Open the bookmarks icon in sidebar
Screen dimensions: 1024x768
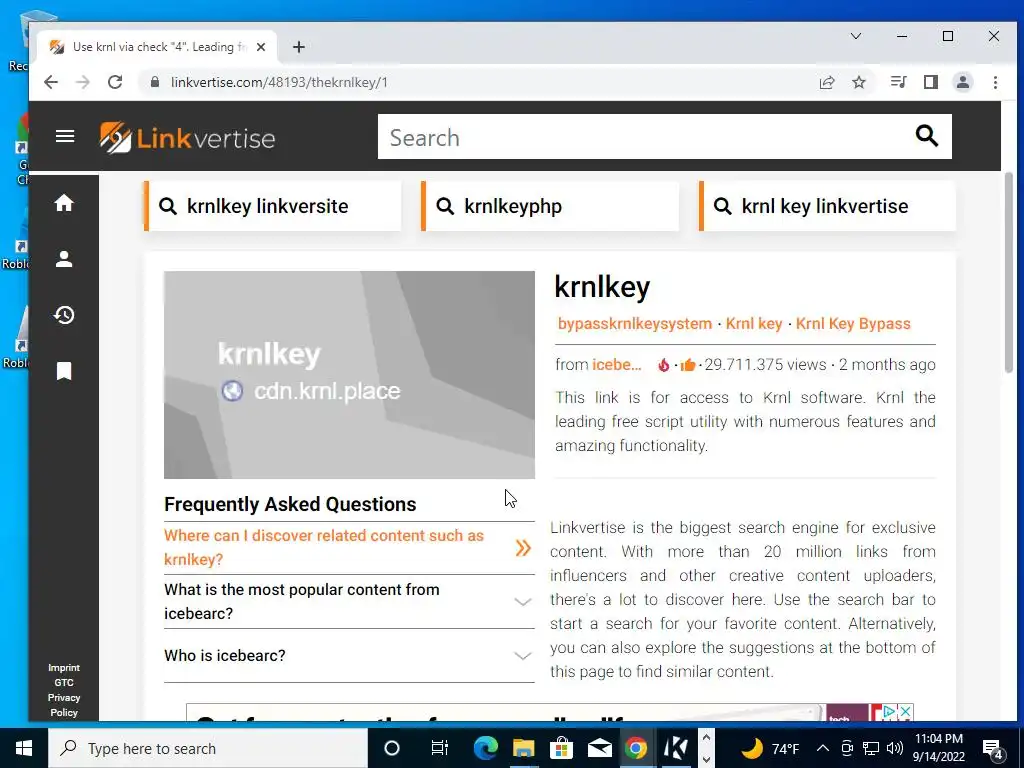click(64, 371)
